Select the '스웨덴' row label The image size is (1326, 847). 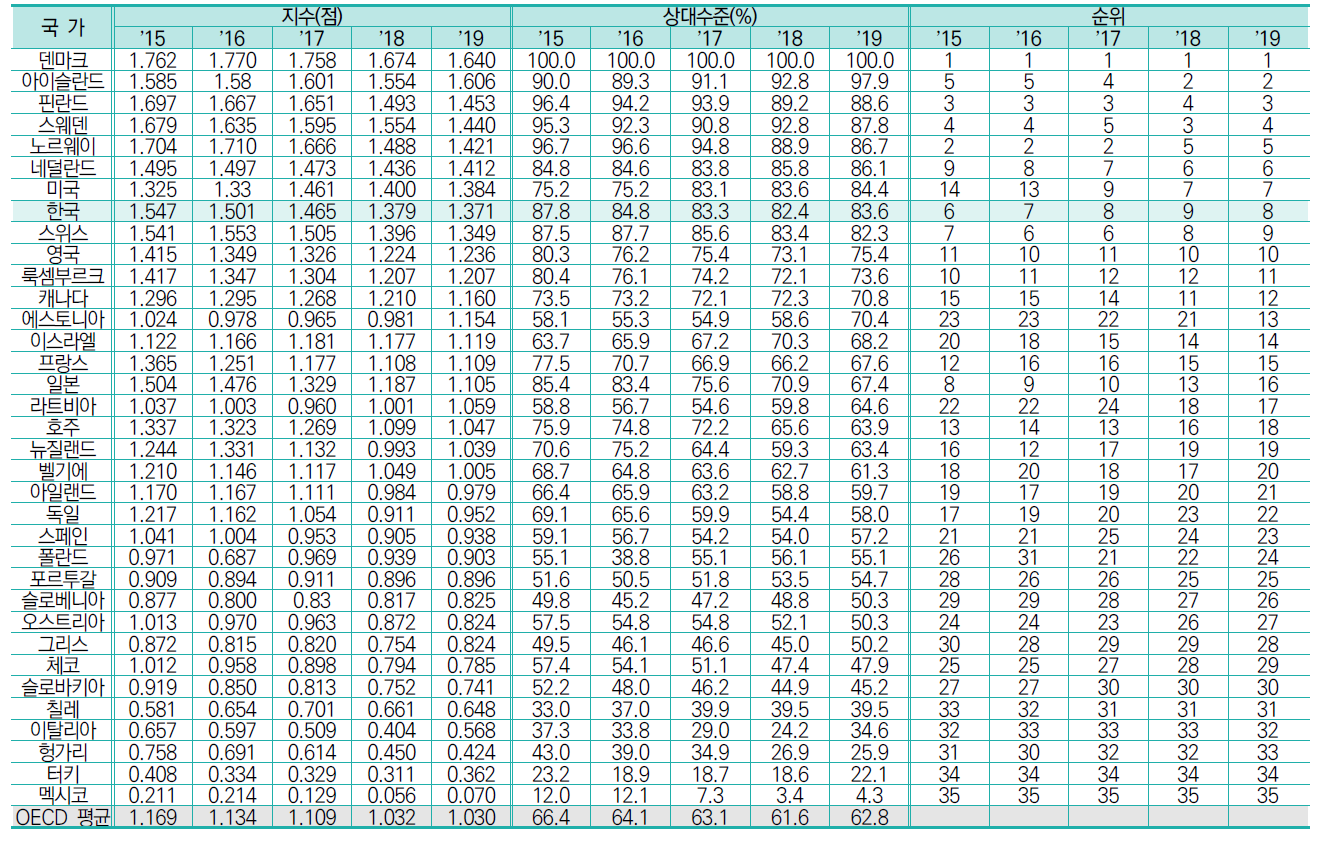[x=63, y=125]
